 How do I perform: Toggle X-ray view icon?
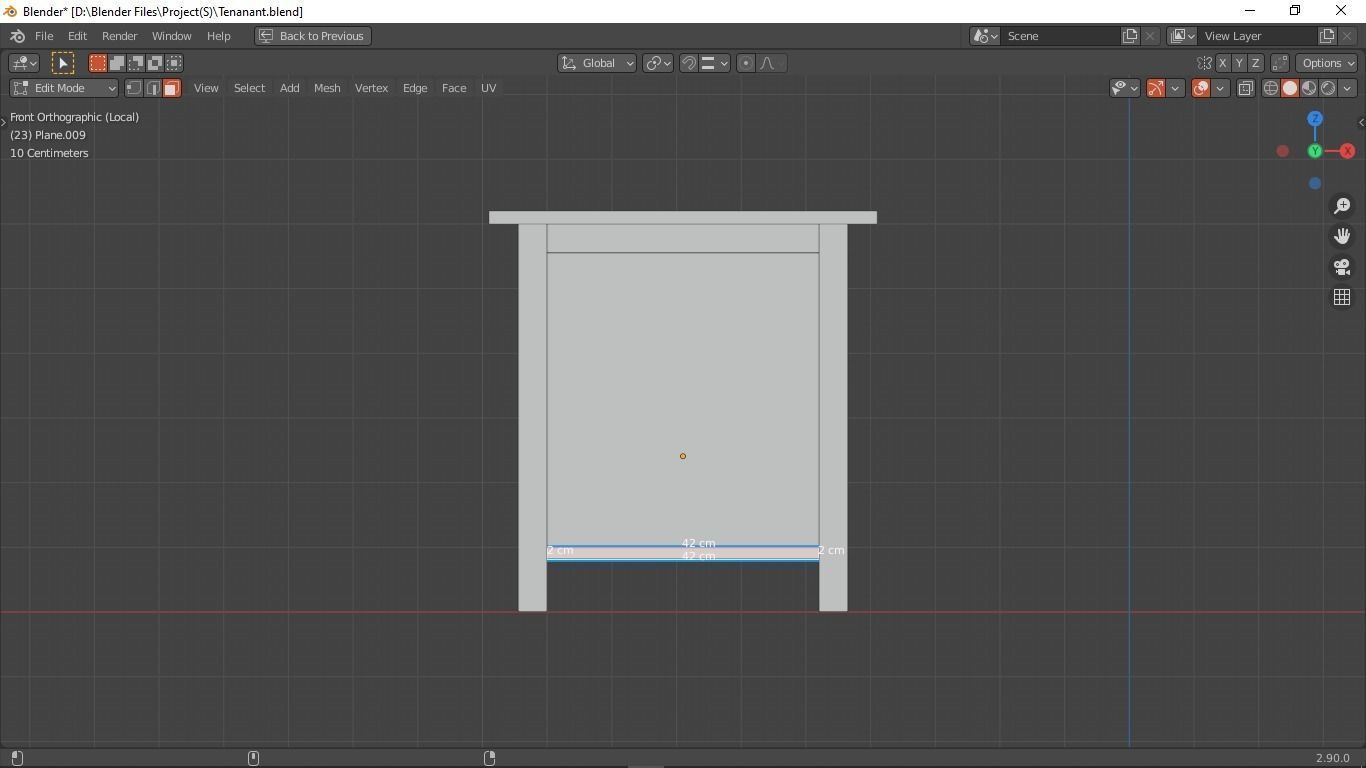click(x=1246, y=88)
